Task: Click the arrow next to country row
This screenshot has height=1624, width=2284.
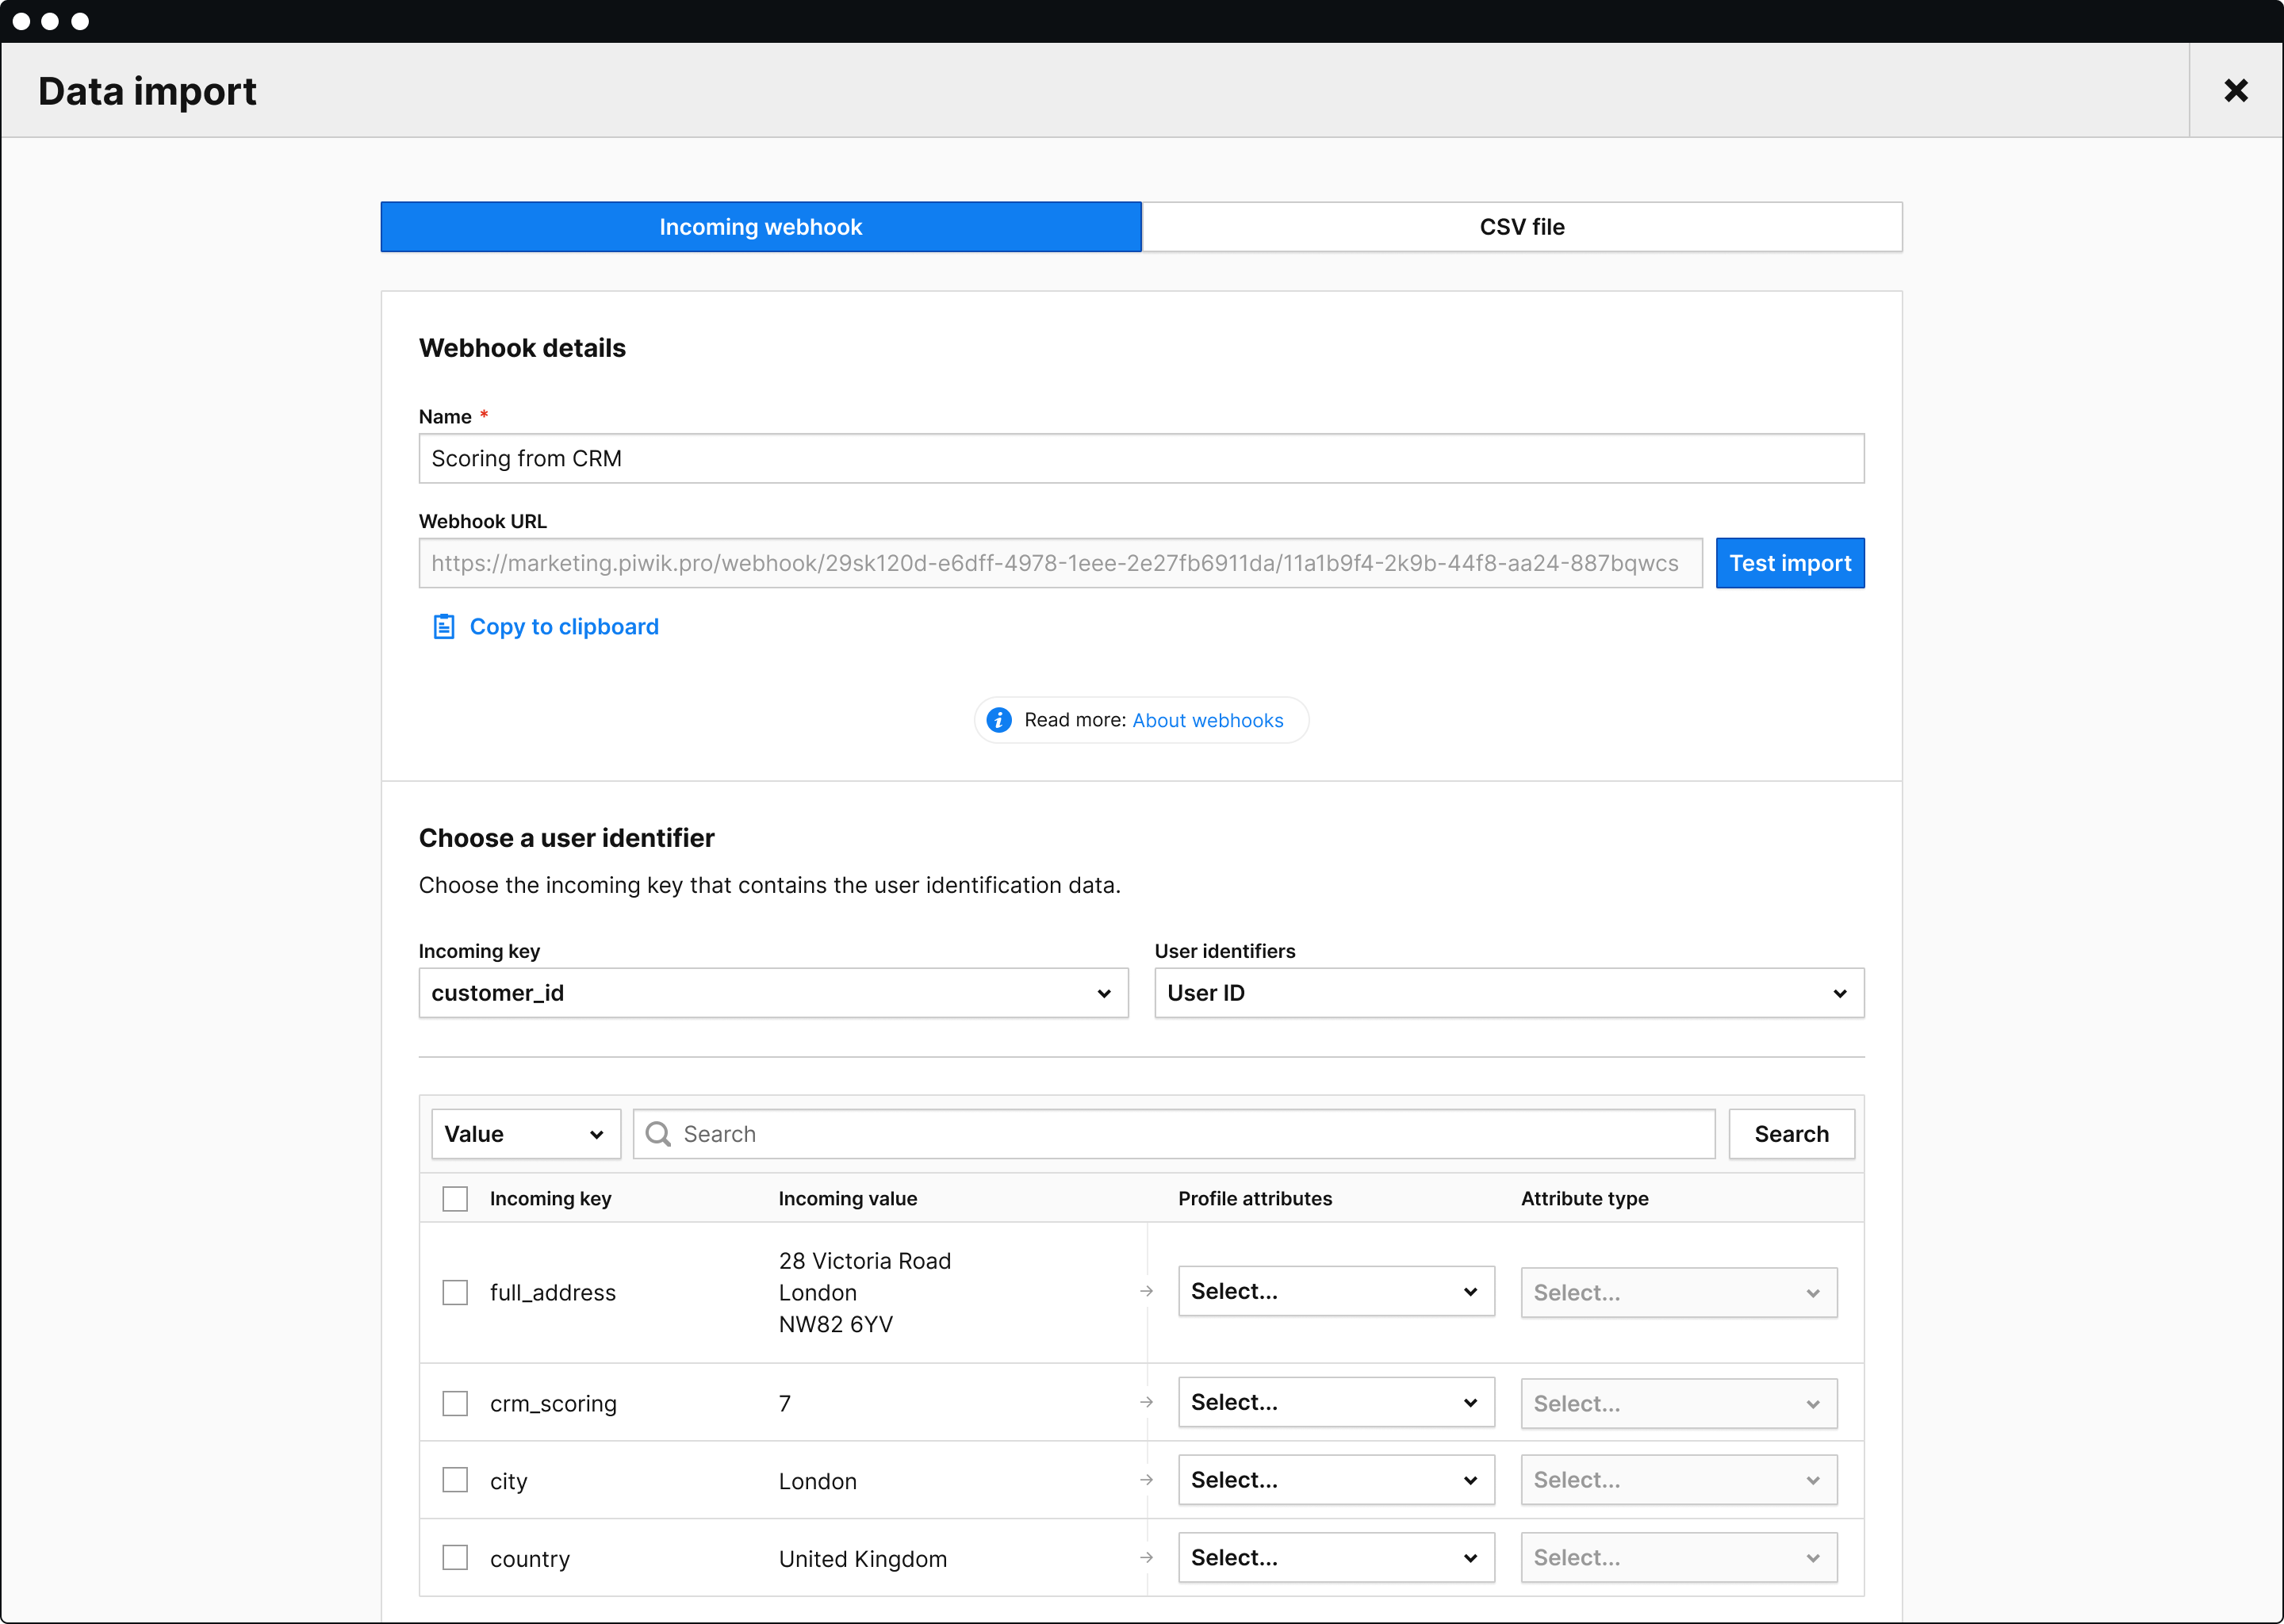Action: (x=1146, y=1557)
